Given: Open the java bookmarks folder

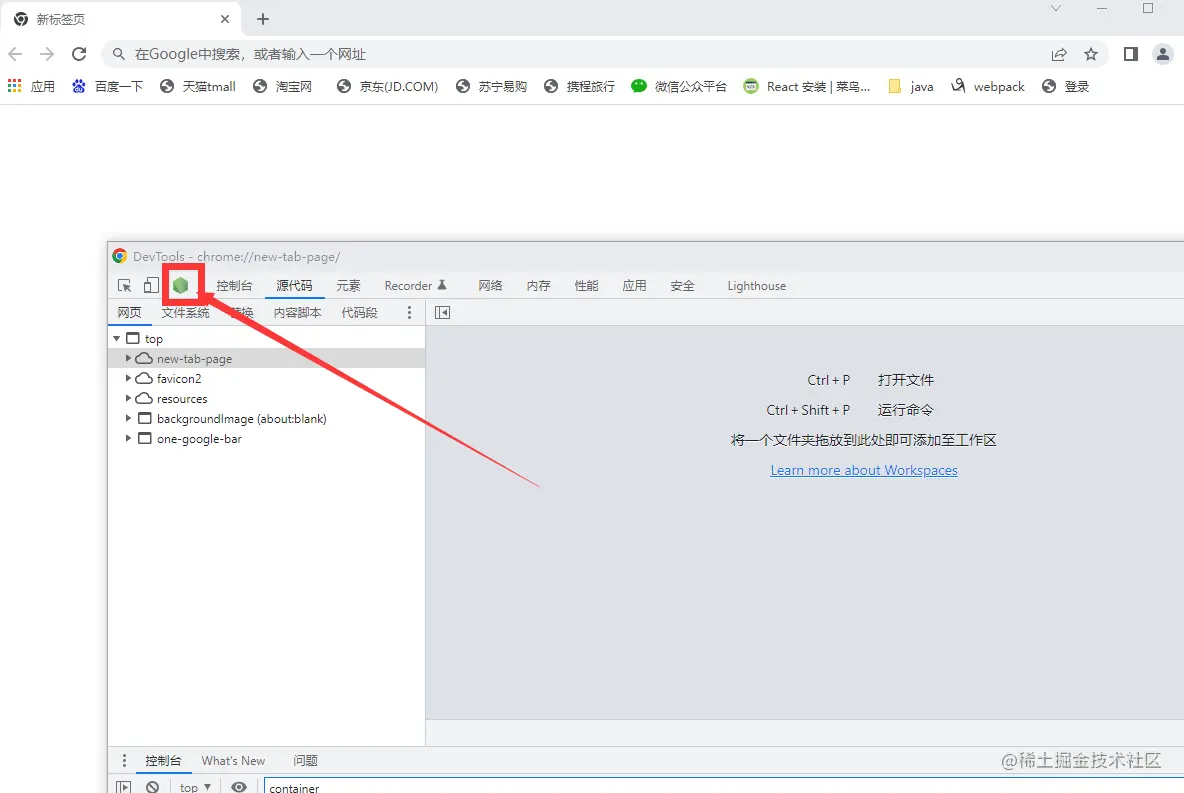Looking at the screenshot, I should coord(911,86).
